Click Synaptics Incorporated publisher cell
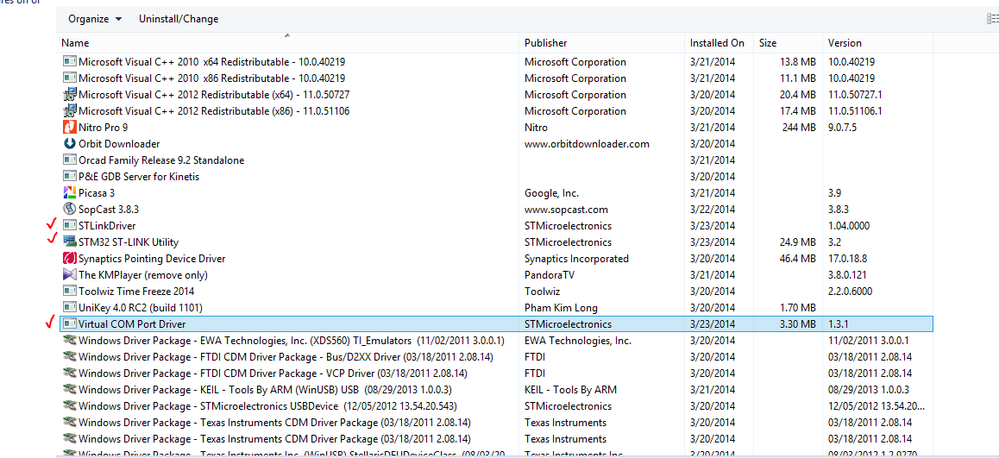999x458 pixels. pos(576,259)
